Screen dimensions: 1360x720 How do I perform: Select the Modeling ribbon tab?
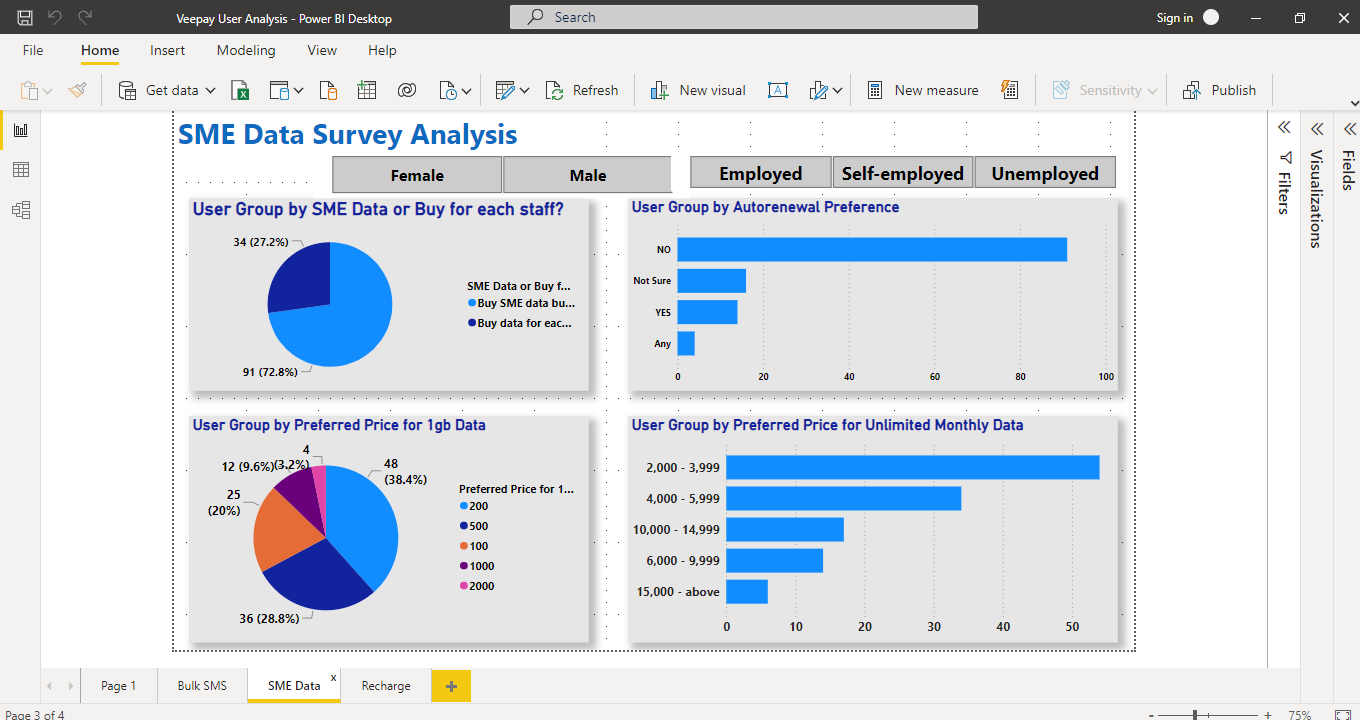pos(246,50)
